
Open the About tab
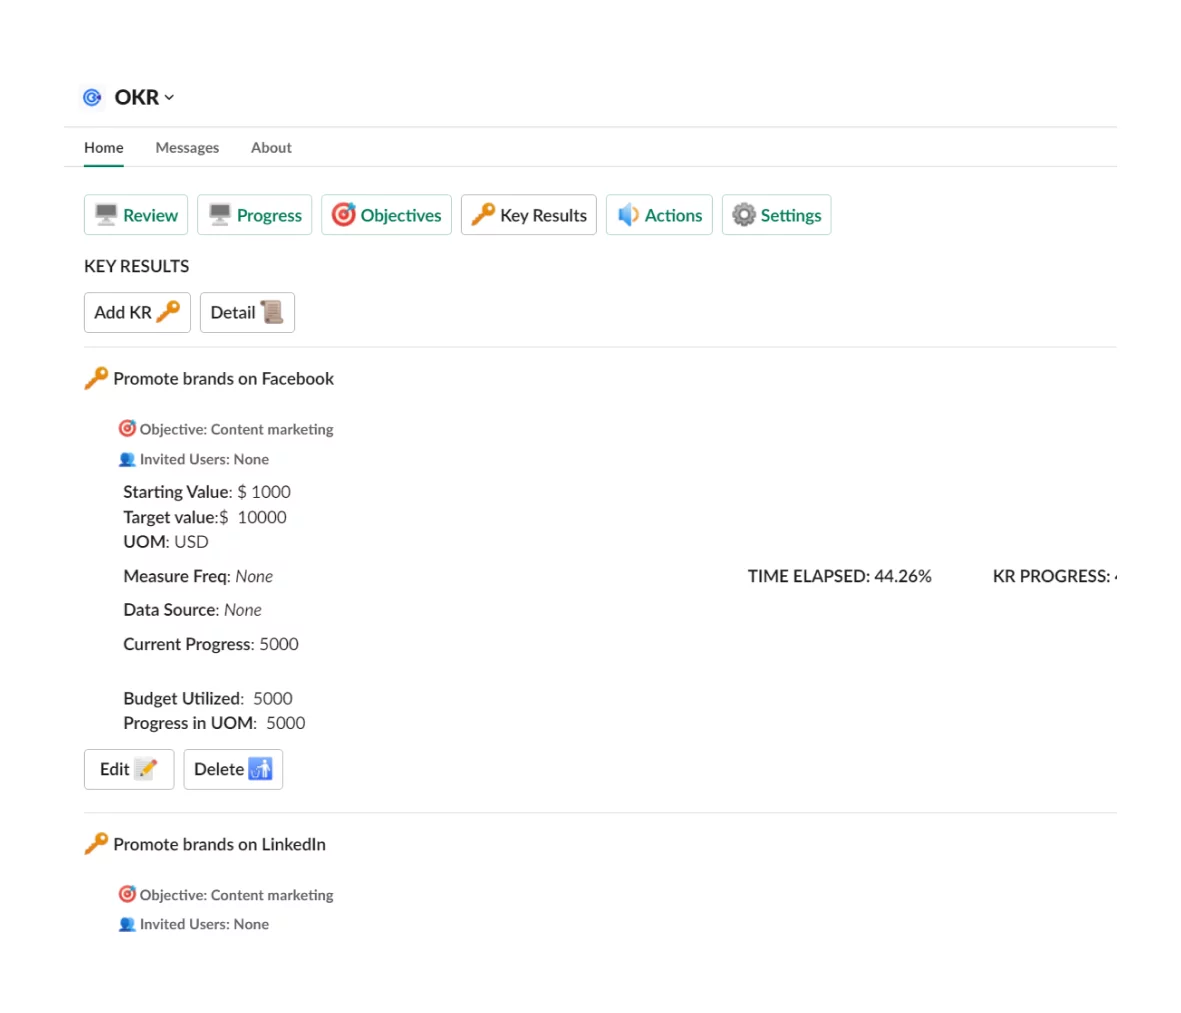(271, 147)
